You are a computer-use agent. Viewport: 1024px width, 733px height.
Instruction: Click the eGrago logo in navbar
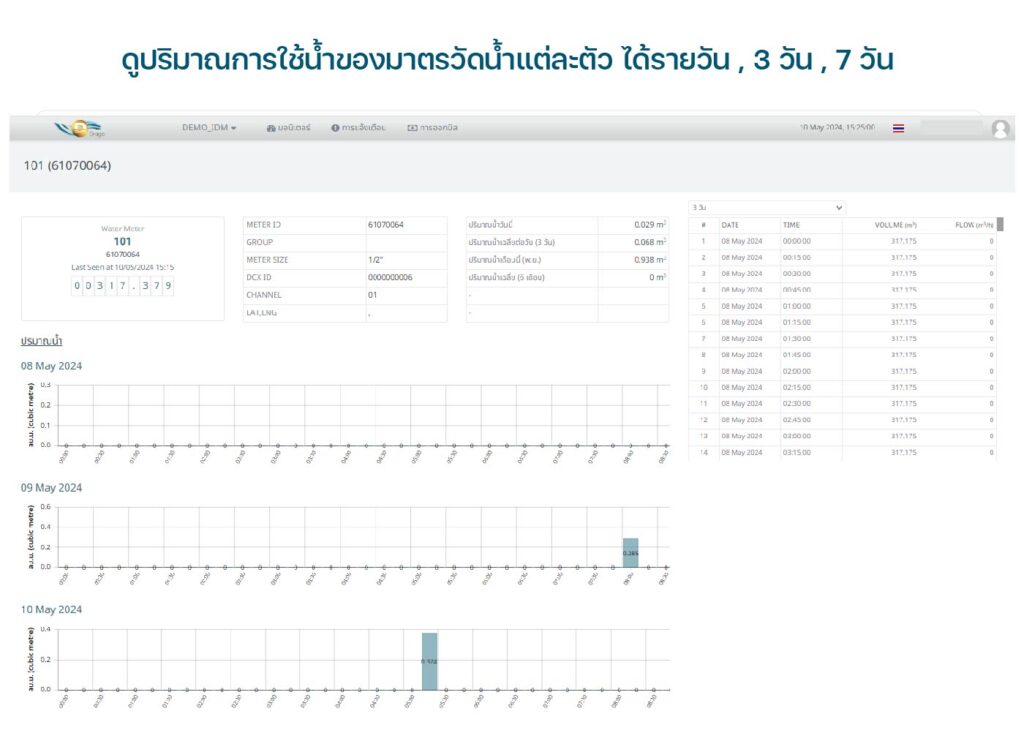82,128
